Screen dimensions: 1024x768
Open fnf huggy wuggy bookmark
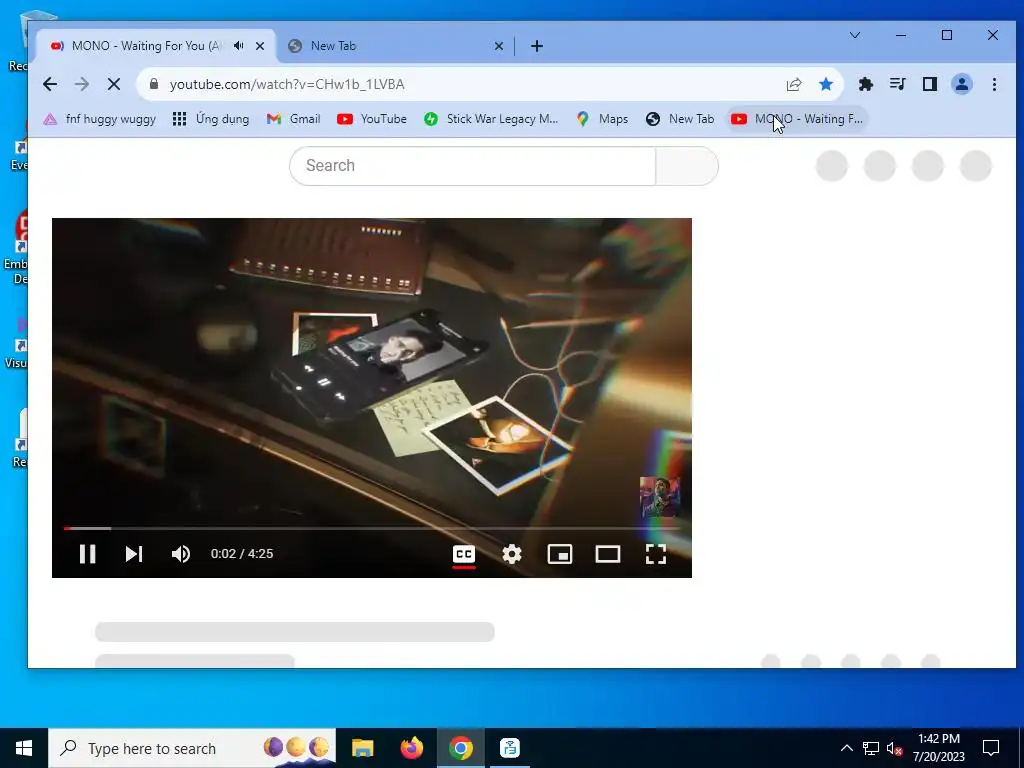(x=100, y=119)
